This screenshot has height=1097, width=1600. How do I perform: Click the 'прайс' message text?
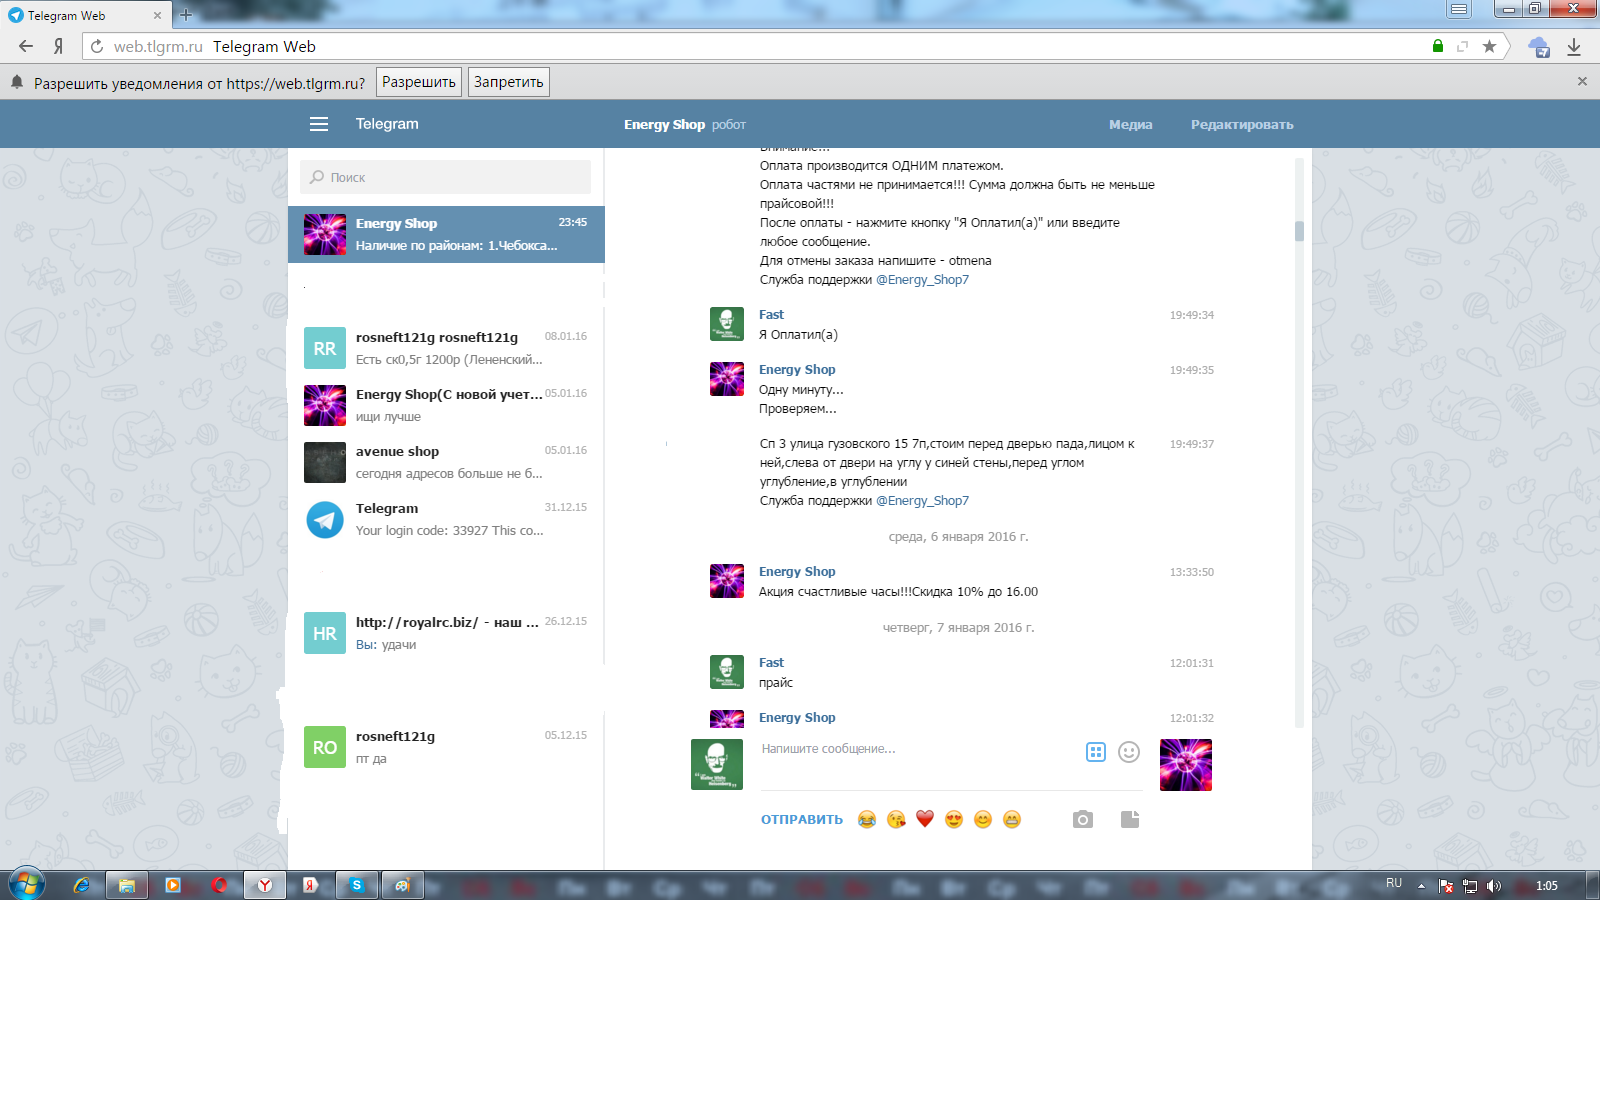[x=776, y=683]
